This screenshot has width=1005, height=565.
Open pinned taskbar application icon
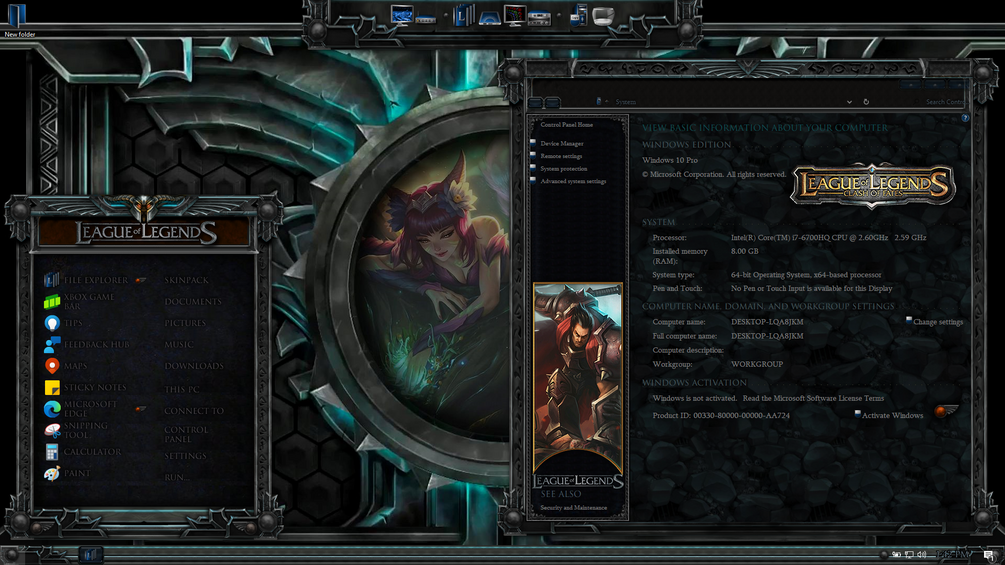[90, 555]
